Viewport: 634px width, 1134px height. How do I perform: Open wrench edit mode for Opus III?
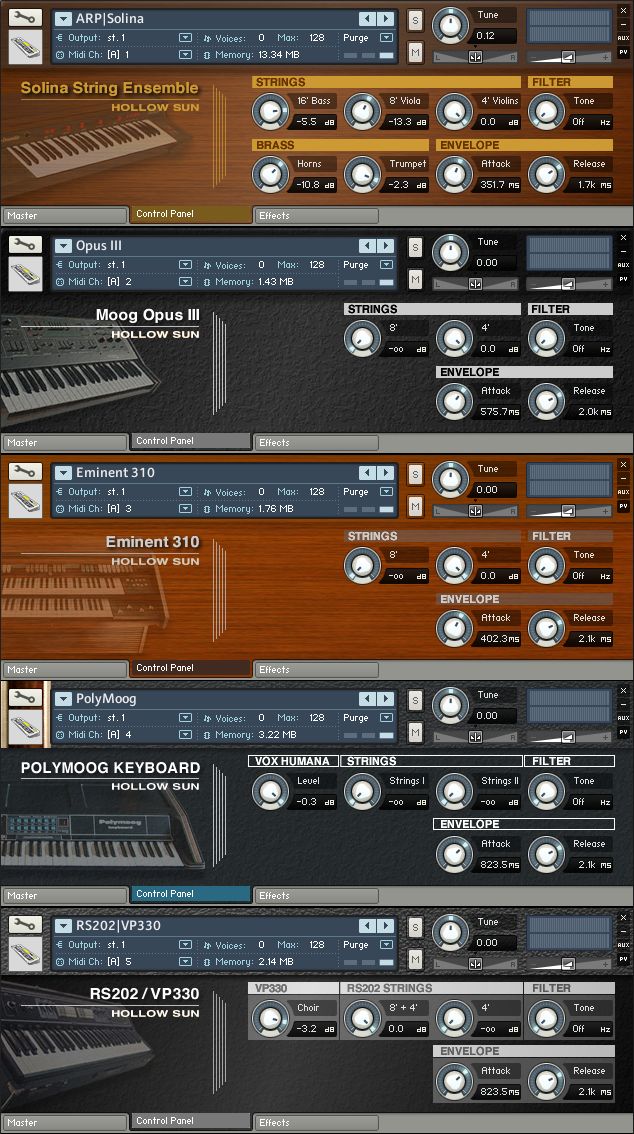(x=25, y=244)
